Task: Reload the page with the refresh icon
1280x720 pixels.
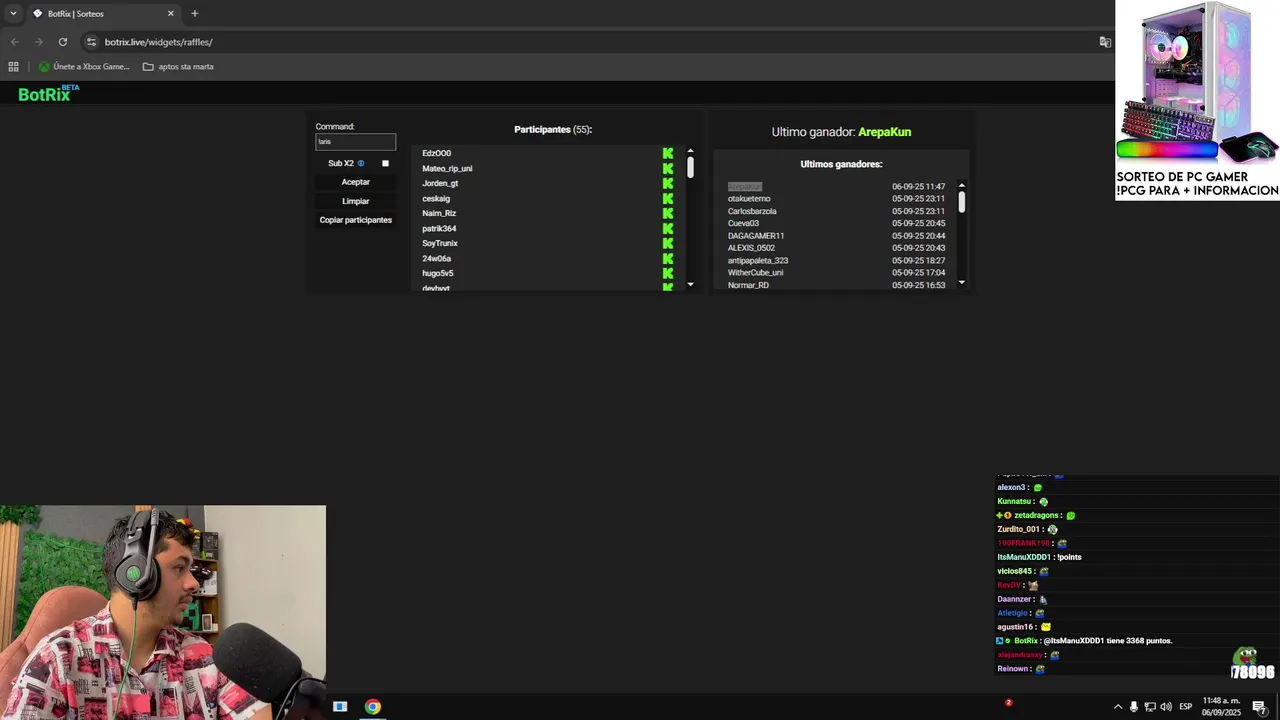Action: click(x=63, y=42)
